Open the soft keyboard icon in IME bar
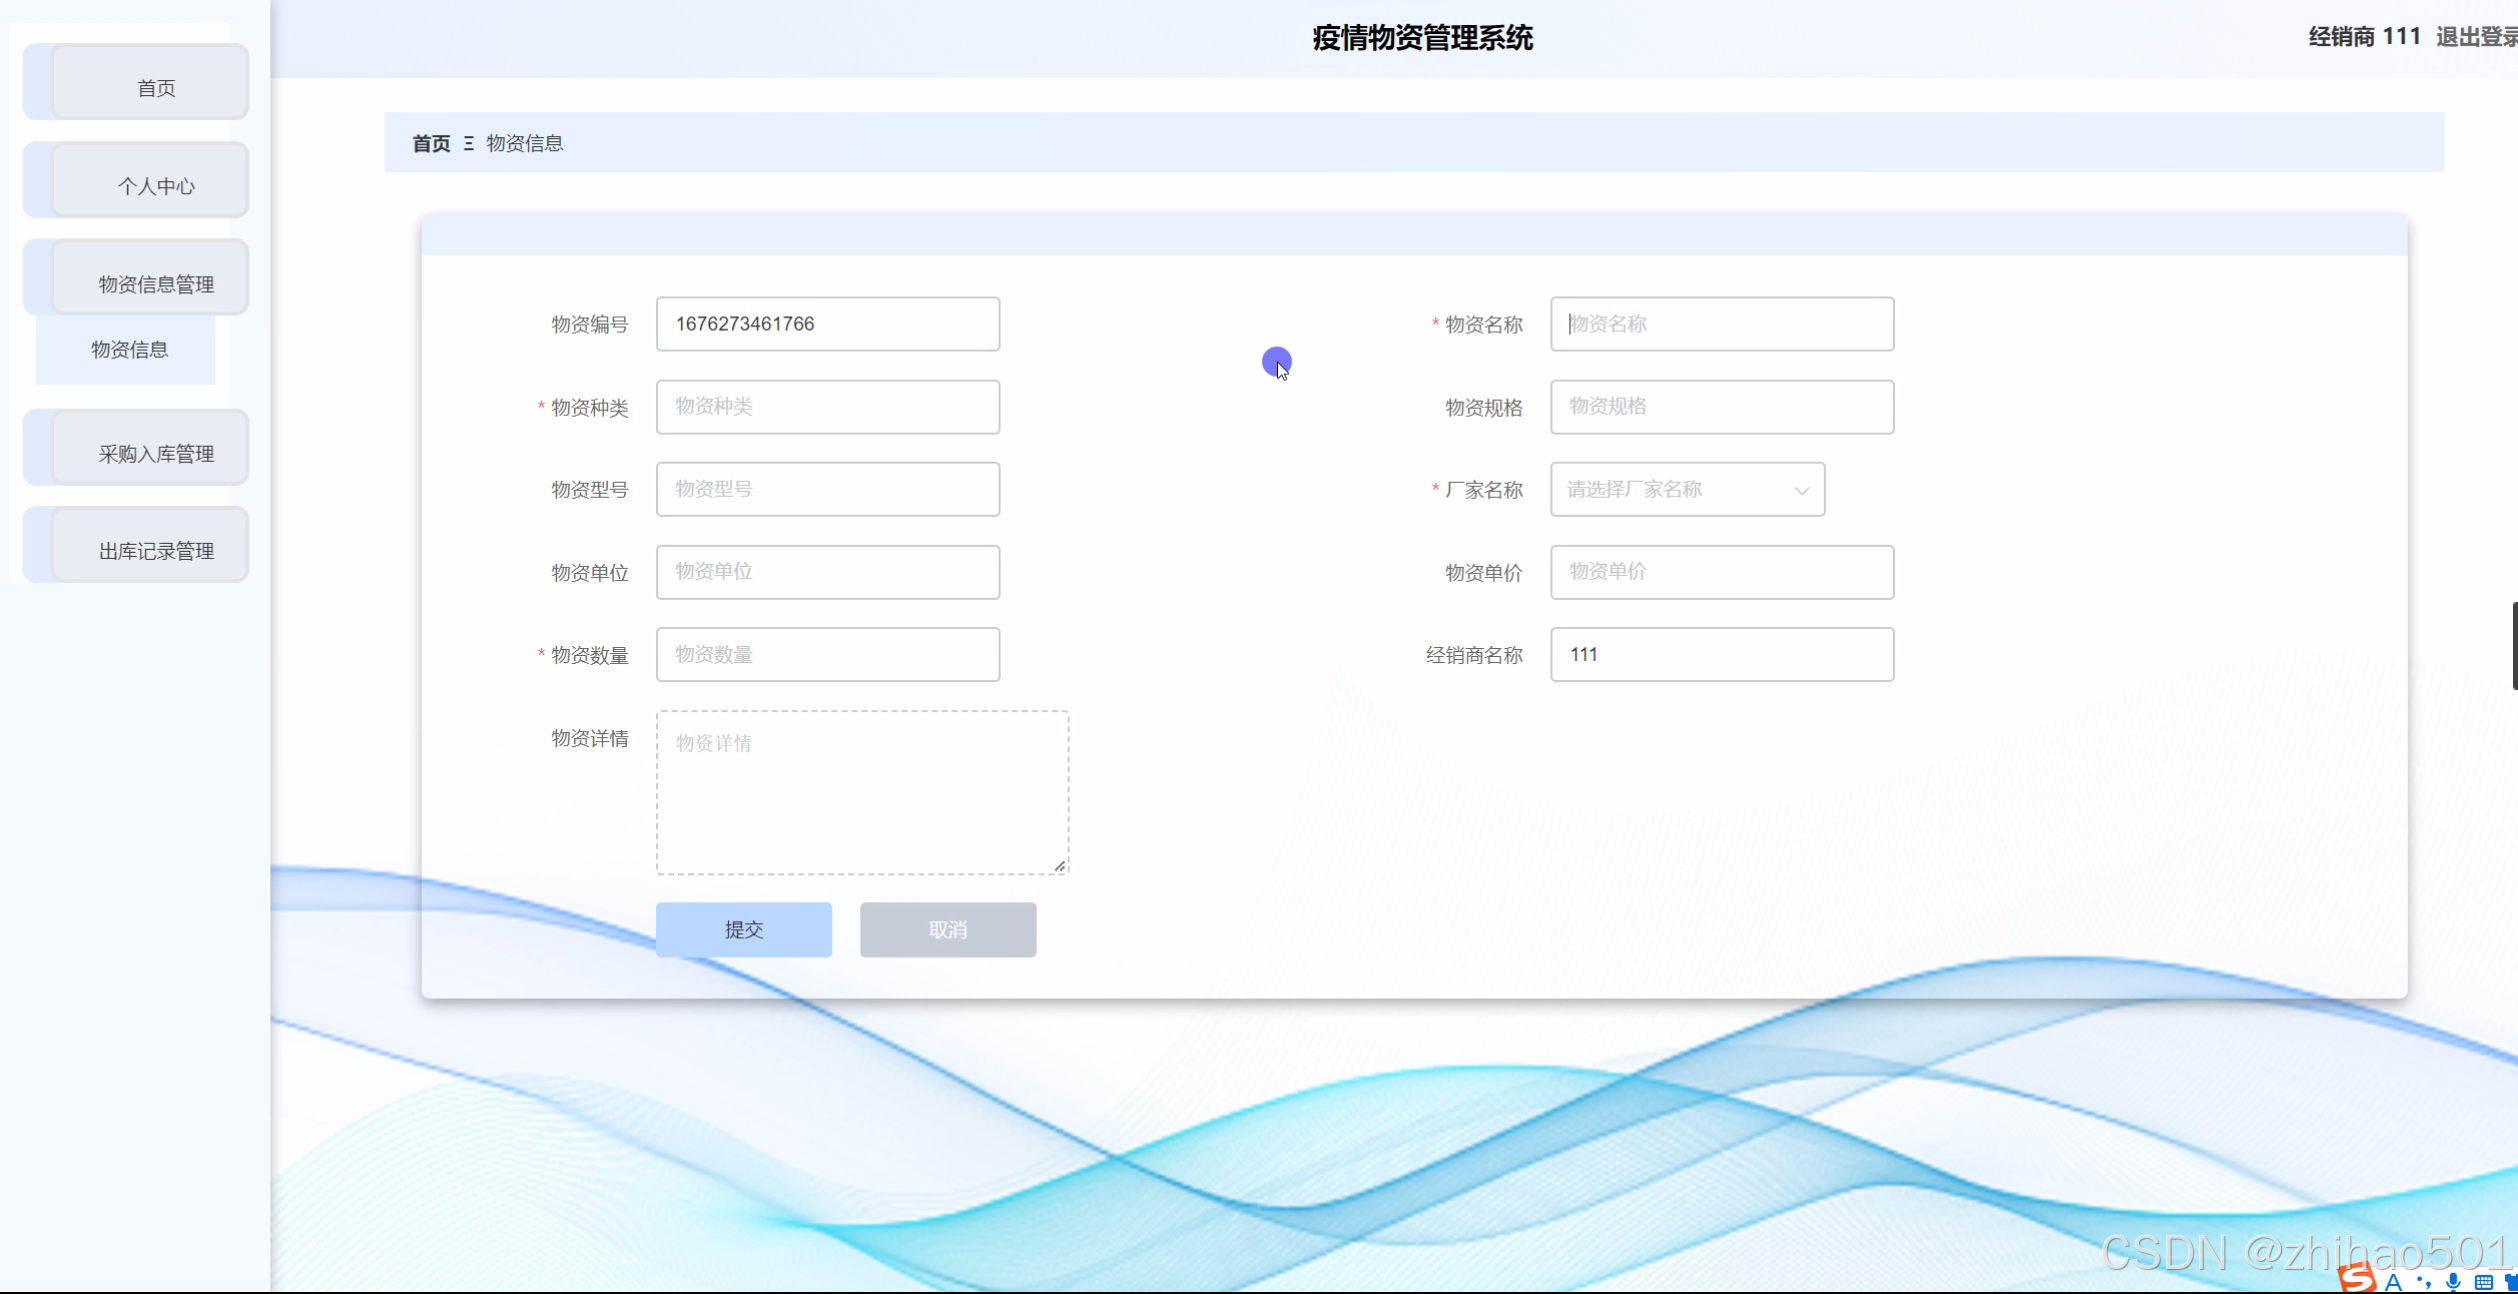Screen dimensions: 2518x1294 point(2483,1283)
